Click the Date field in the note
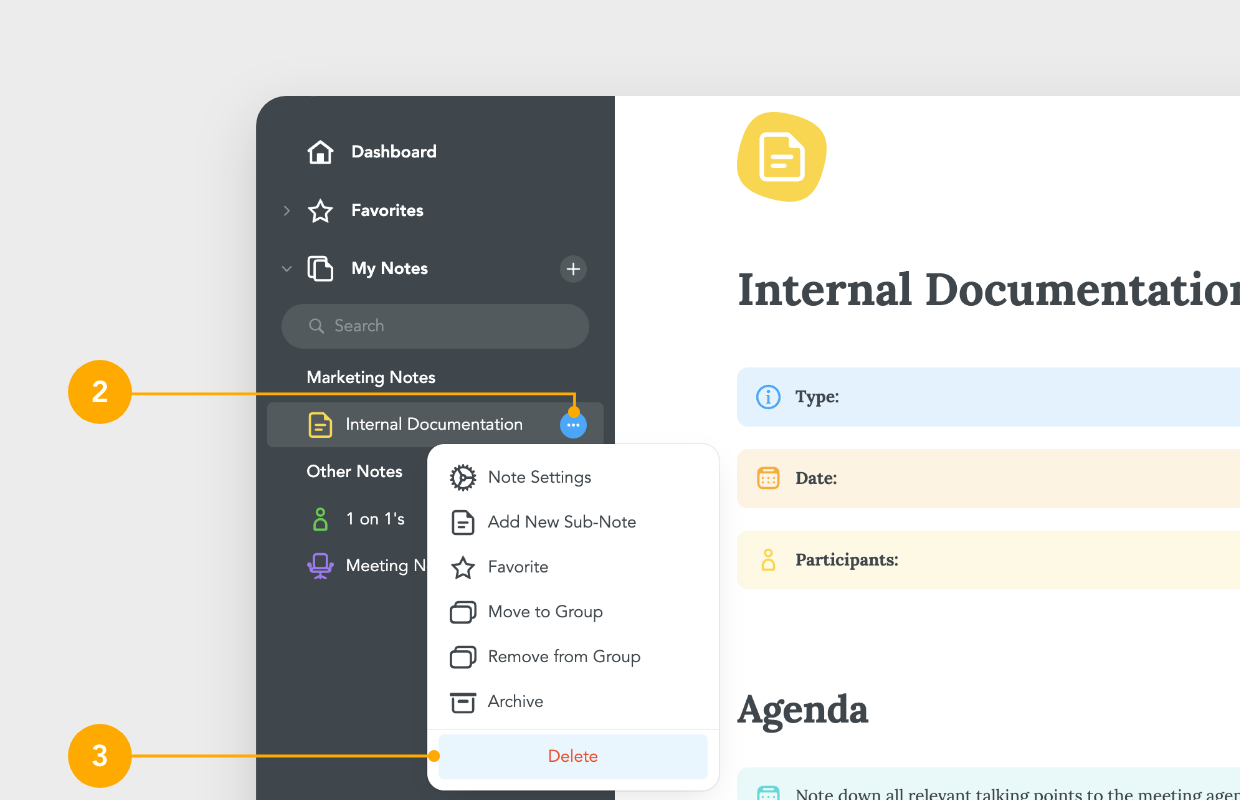This screenshot has height=800, width=1240. pos(988,478)
